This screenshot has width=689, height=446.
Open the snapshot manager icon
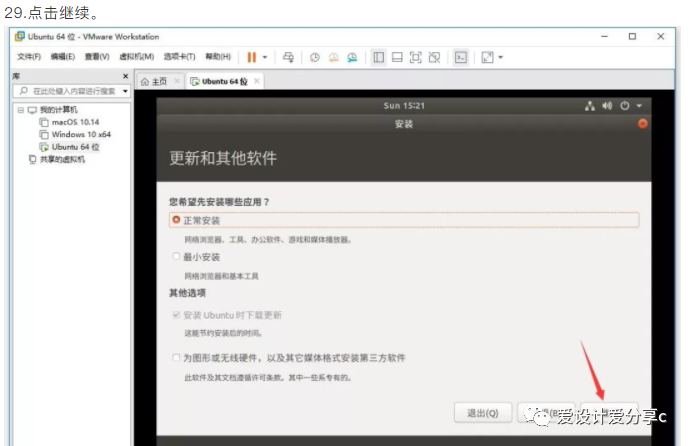(352, 57)
